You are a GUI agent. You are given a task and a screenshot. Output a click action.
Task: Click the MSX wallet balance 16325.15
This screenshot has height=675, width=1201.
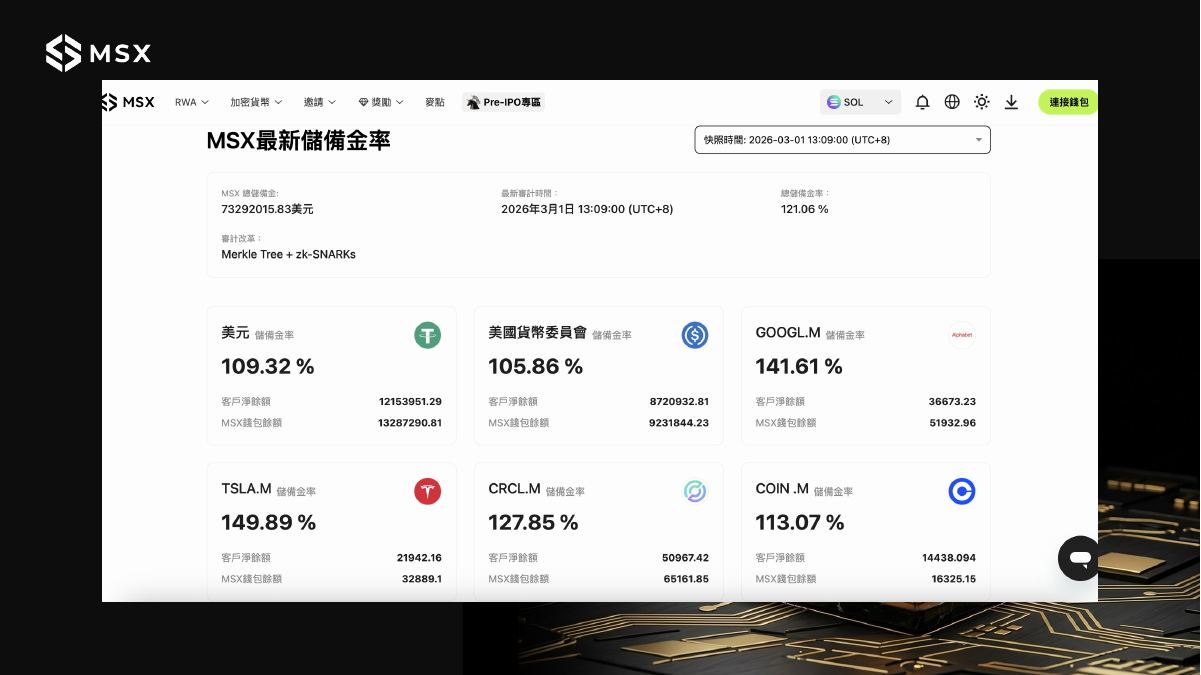(953, 579)
